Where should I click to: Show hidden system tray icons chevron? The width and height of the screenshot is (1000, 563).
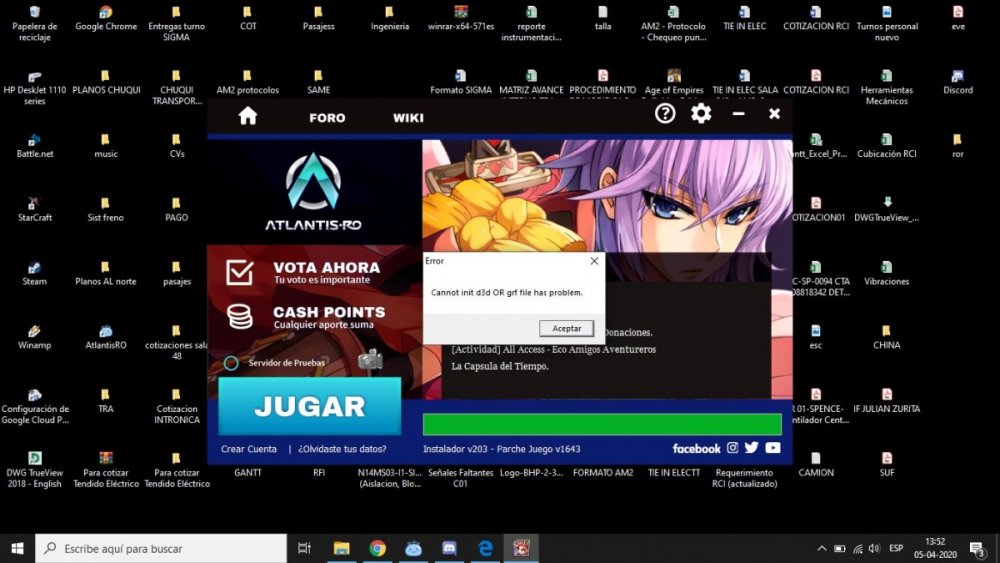click(822, 548)
